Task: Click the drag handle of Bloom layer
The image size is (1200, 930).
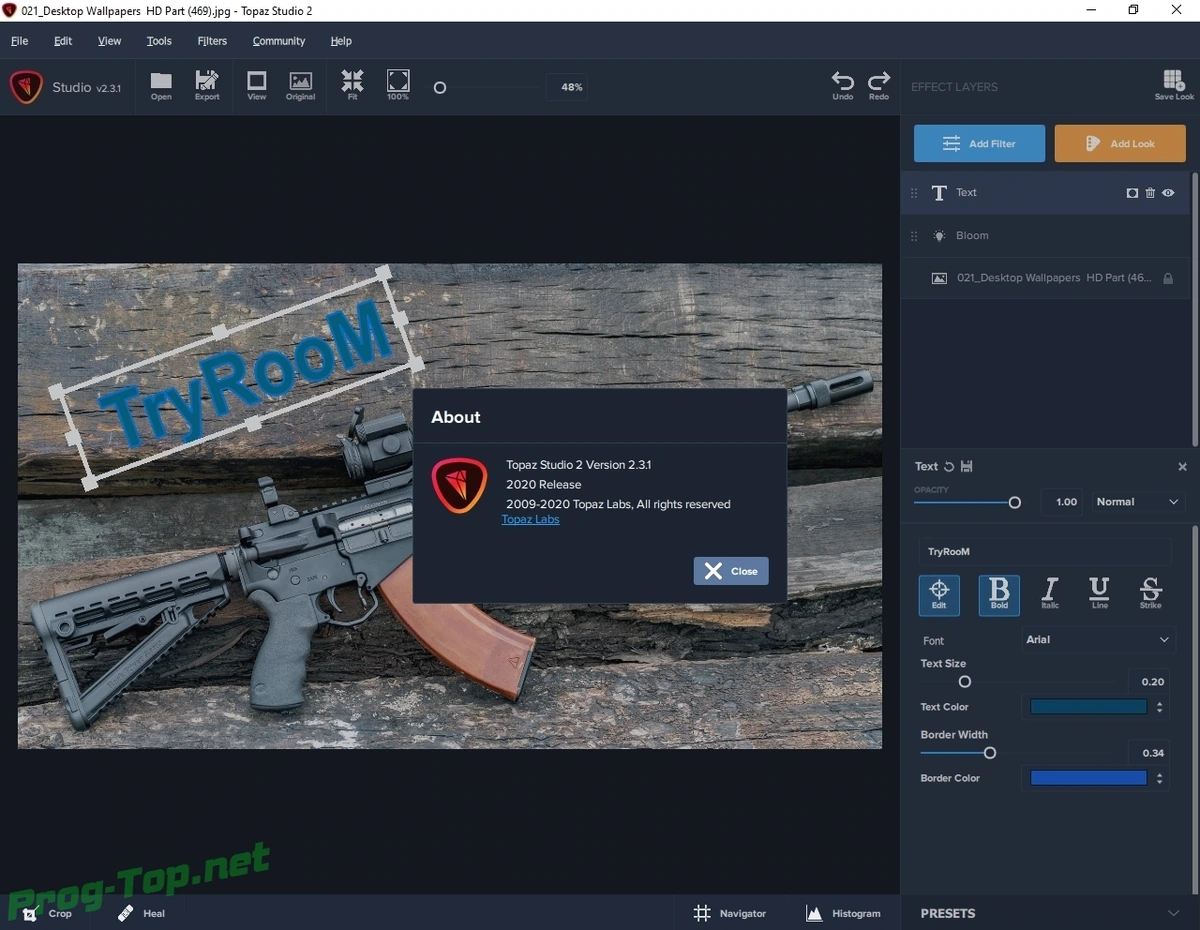Action: tap(913, 236)
